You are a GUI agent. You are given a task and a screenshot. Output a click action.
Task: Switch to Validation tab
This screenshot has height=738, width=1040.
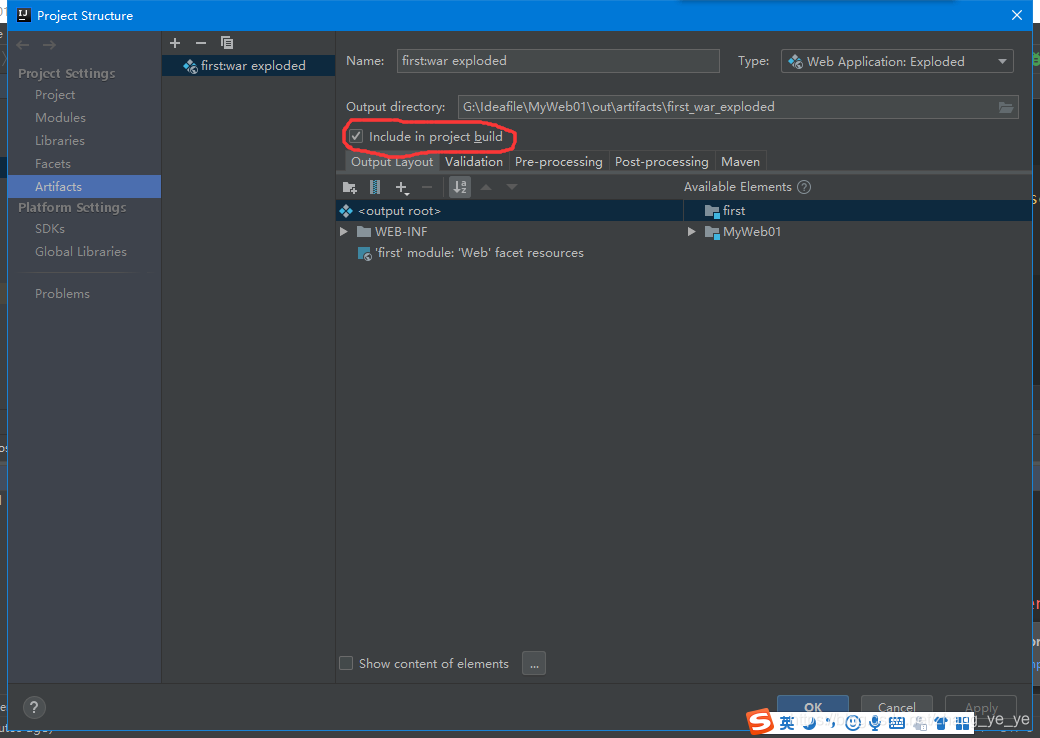pyautogui.click(x=474, y=162)
